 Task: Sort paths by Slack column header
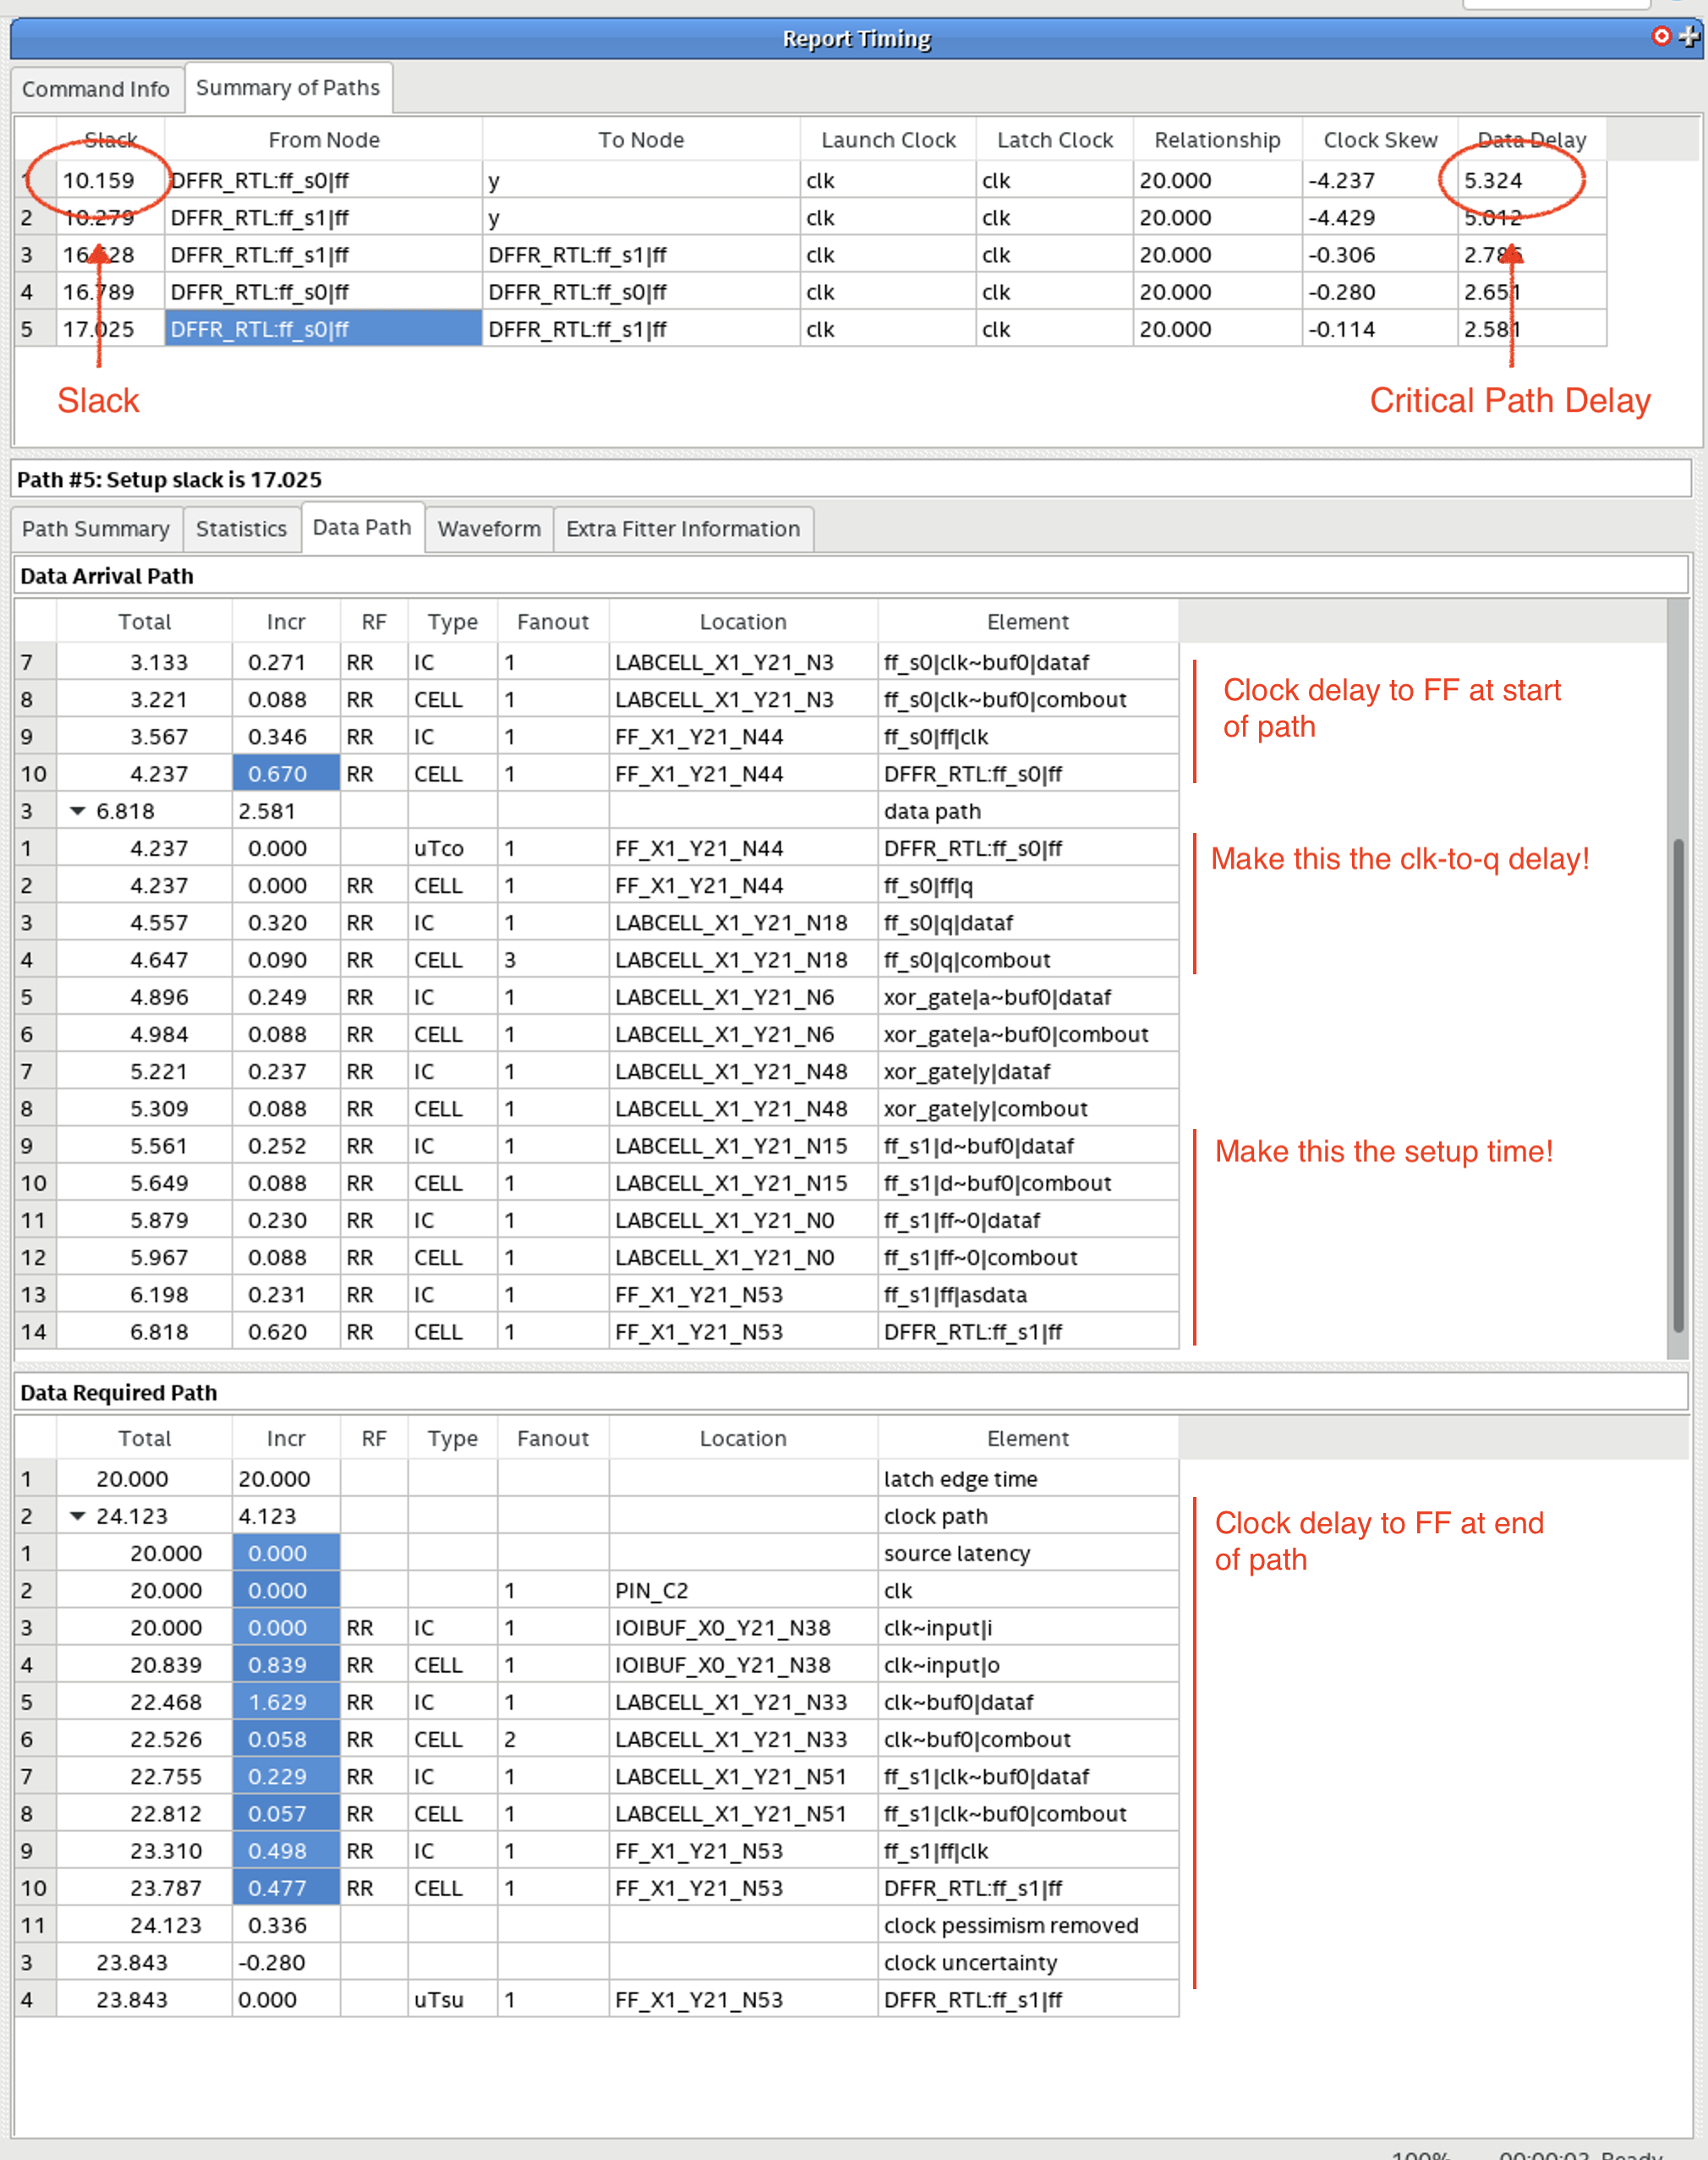click(x=110, y=140)
